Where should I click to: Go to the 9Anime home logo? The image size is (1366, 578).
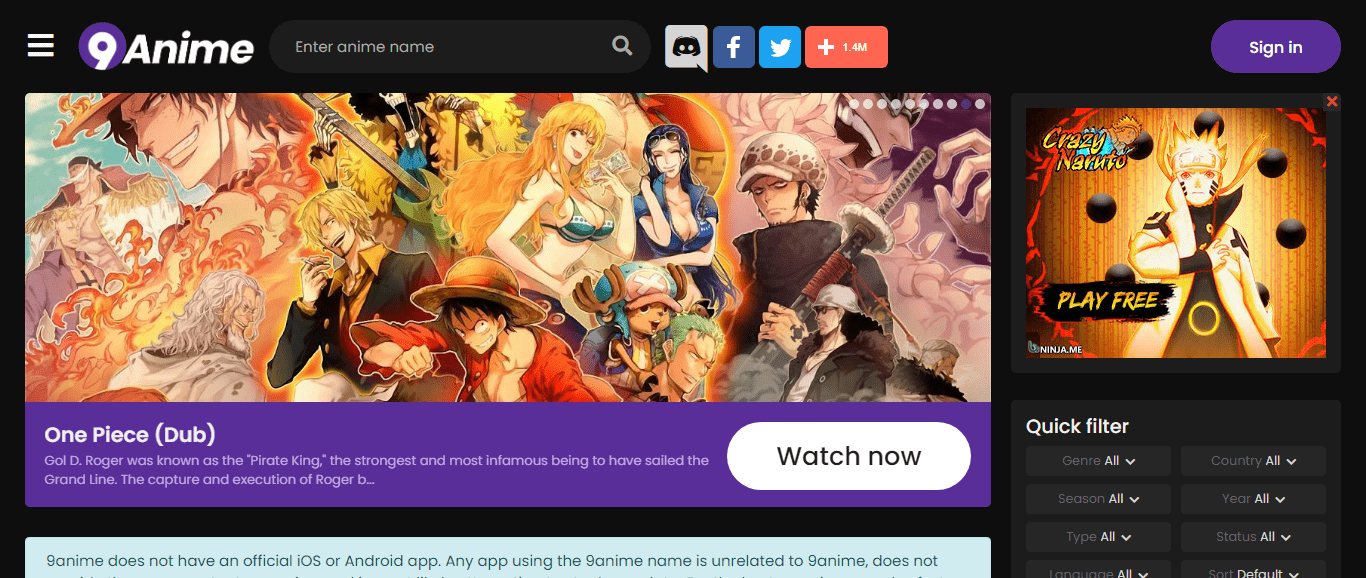click(x=166, y=47)
